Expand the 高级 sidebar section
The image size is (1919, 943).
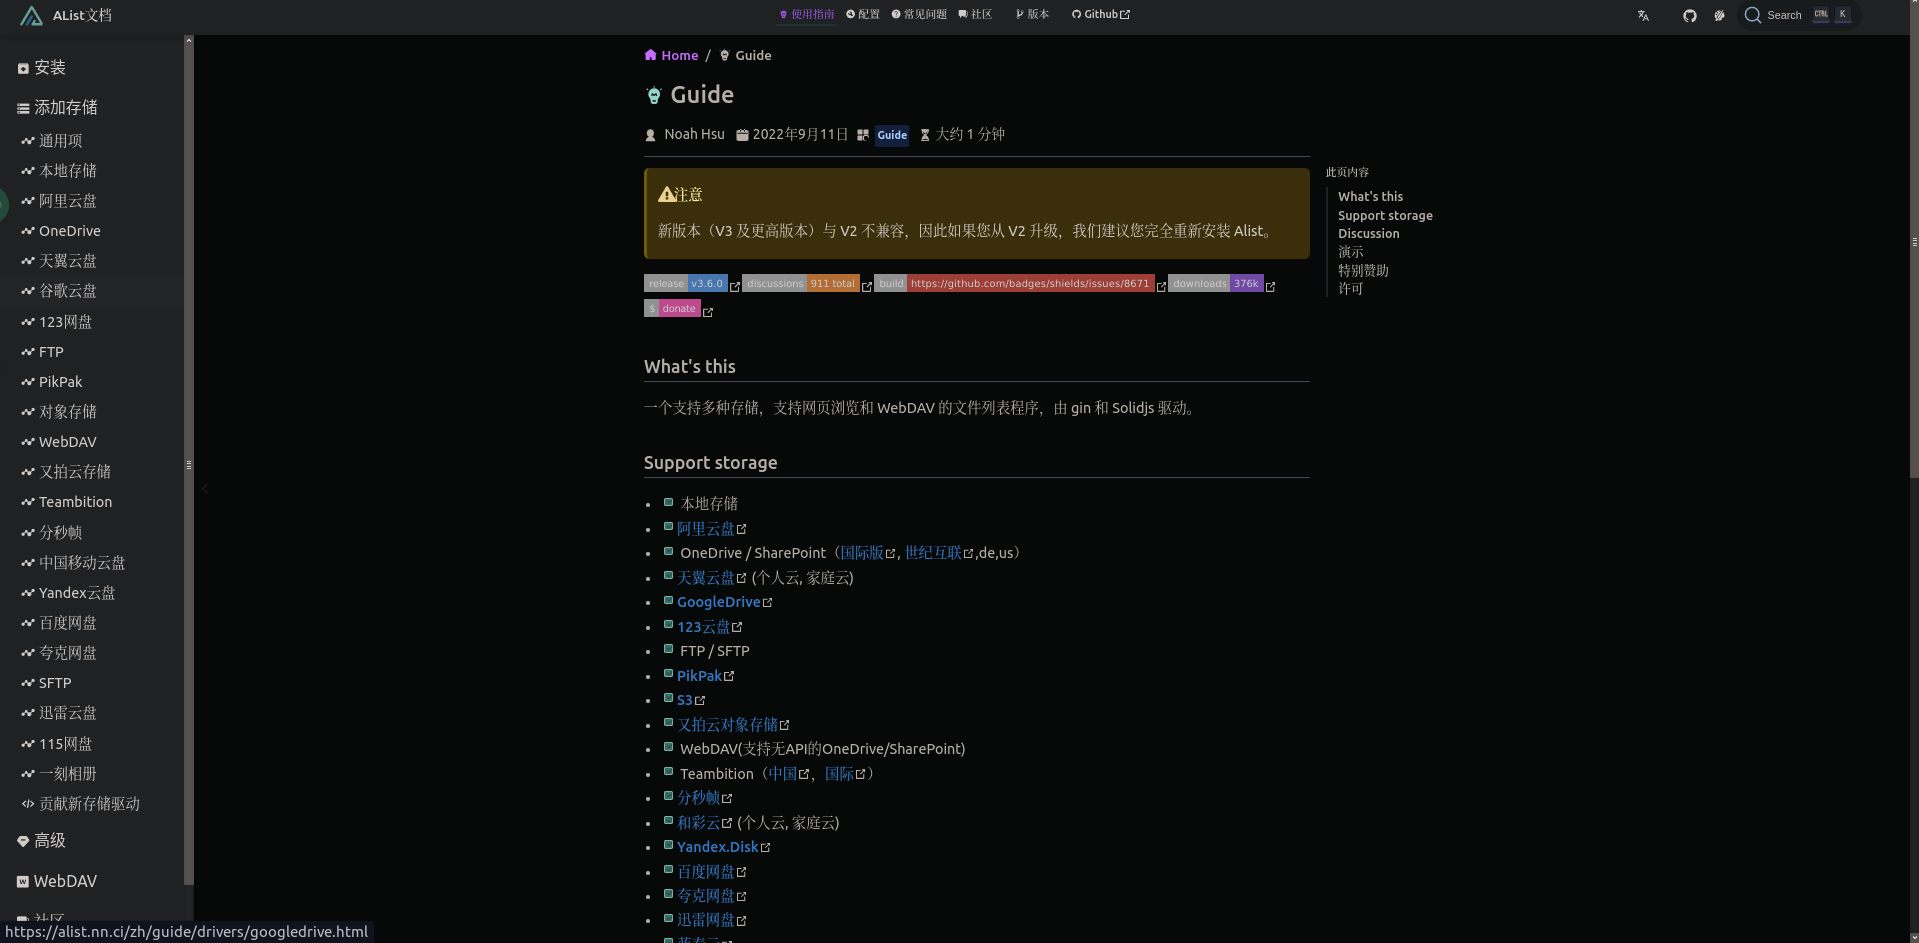click(50, 841)
